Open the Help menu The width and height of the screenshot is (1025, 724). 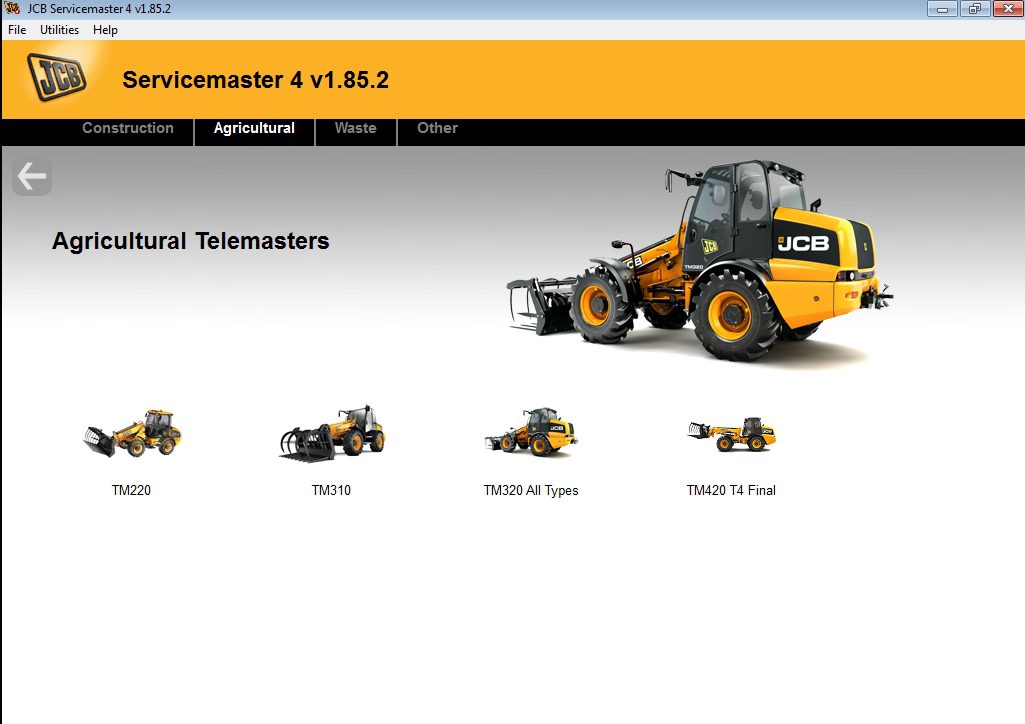click(x=104, y=30)
